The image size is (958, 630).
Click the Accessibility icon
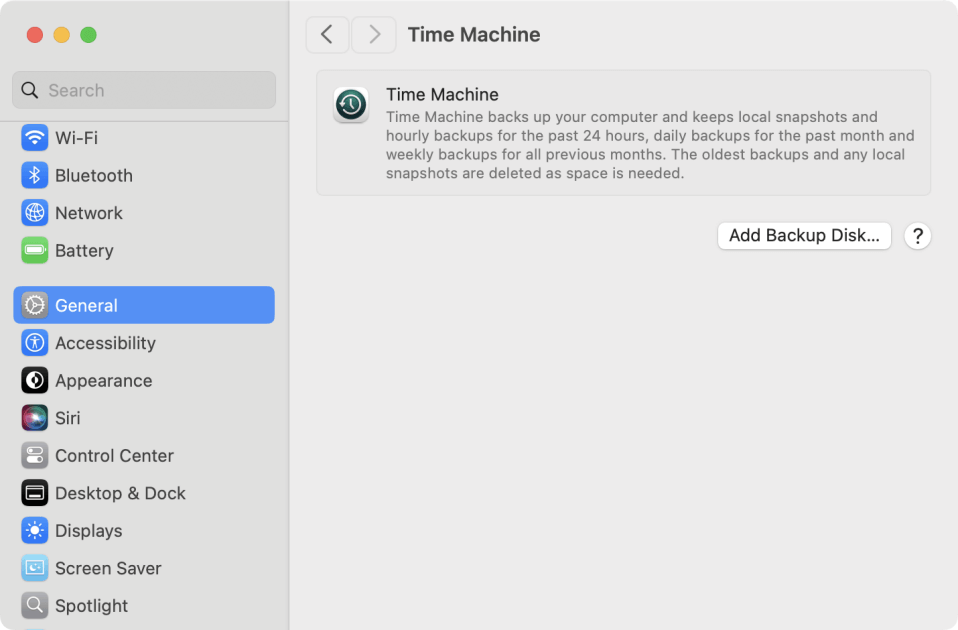(x=34, y=343)
